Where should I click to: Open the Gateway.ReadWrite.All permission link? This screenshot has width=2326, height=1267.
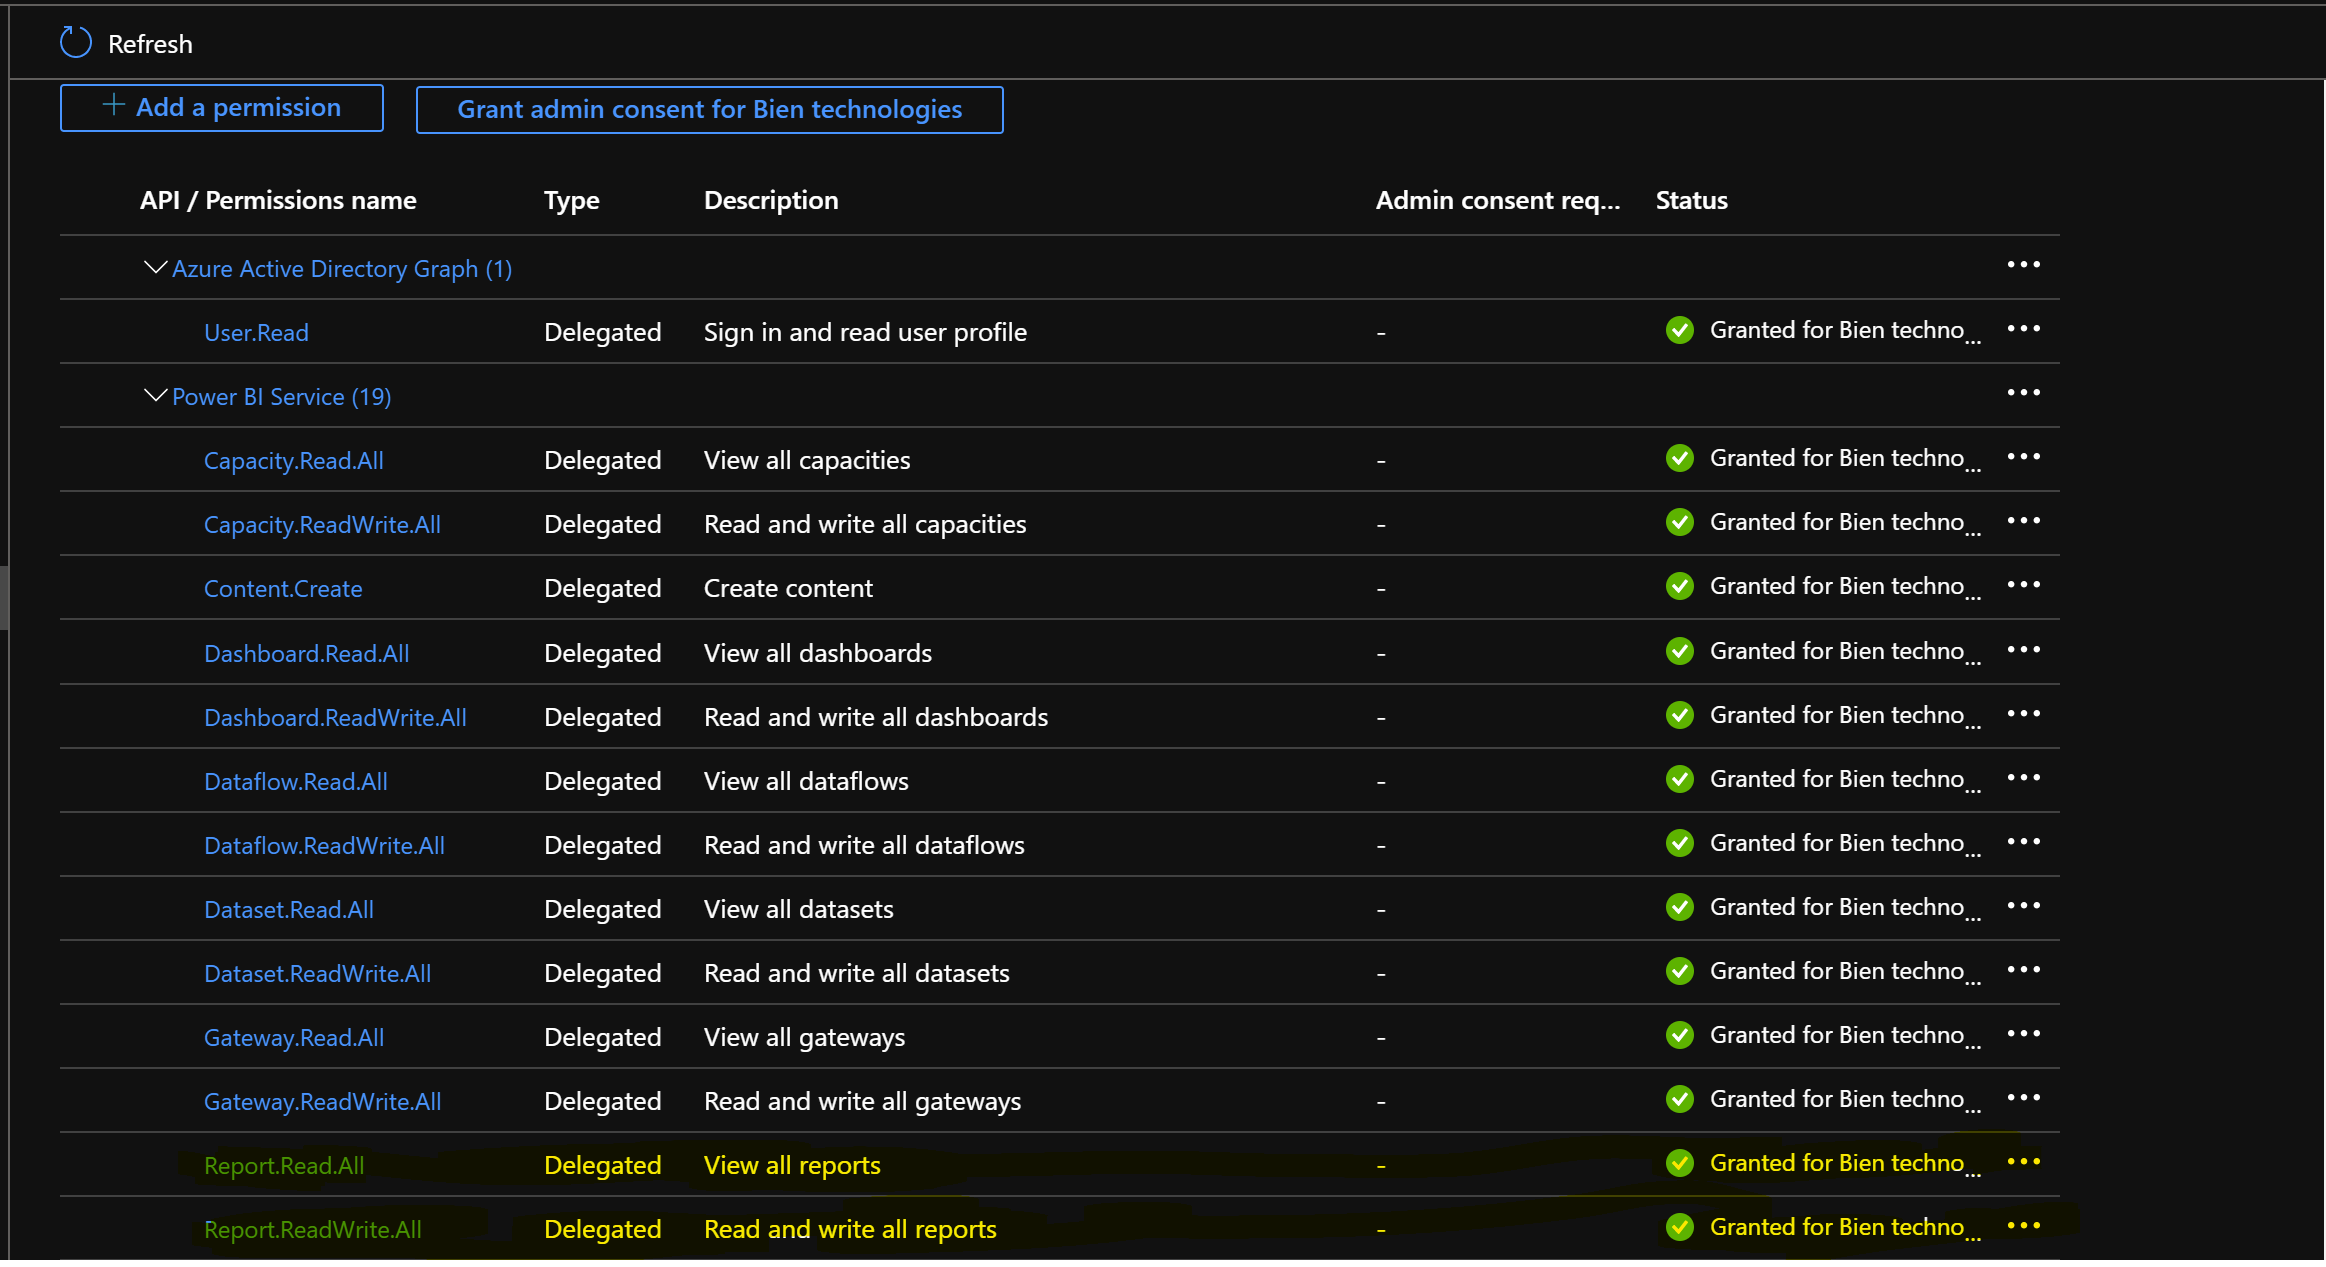point(322,1101)
